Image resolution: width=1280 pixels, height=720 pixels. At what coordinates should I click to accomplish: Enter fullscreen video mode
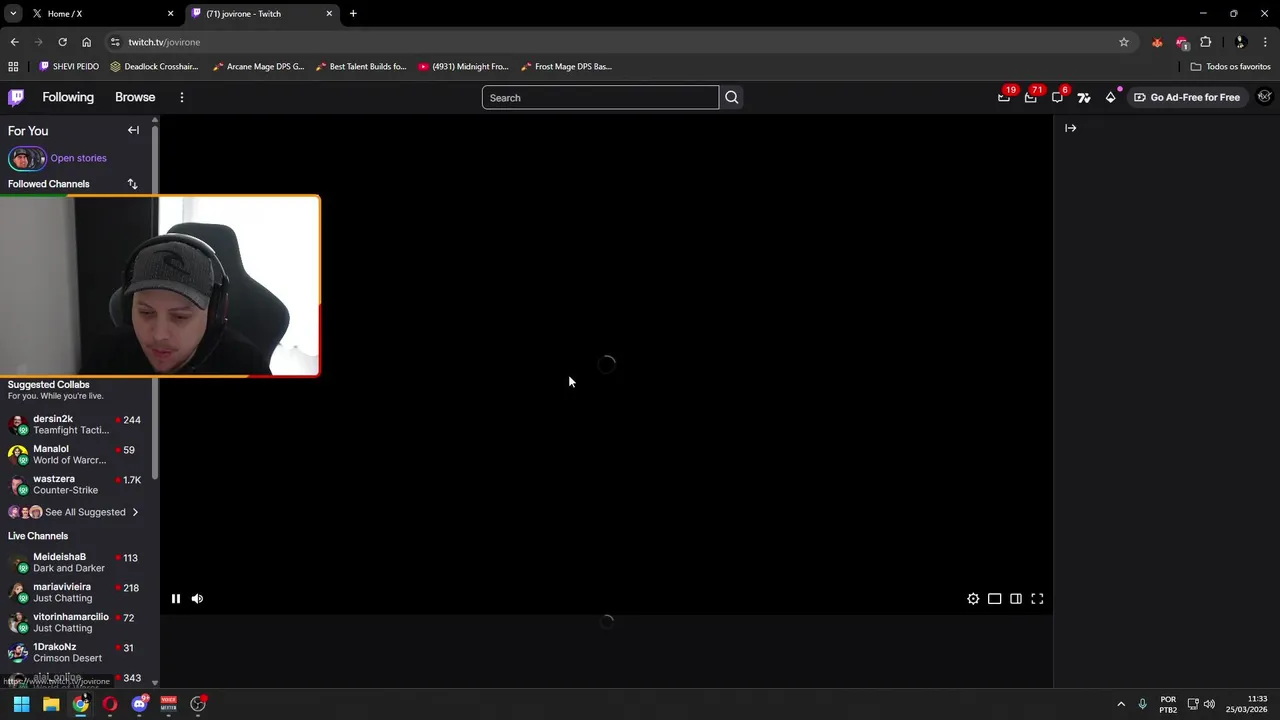pos(1037,599)
